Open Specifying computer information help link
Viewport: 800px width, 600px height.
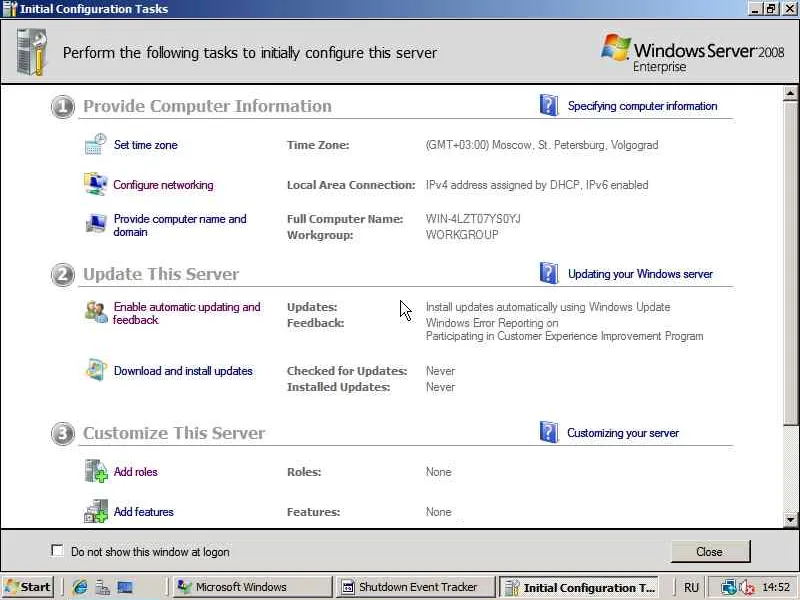[x=642, y=106]
